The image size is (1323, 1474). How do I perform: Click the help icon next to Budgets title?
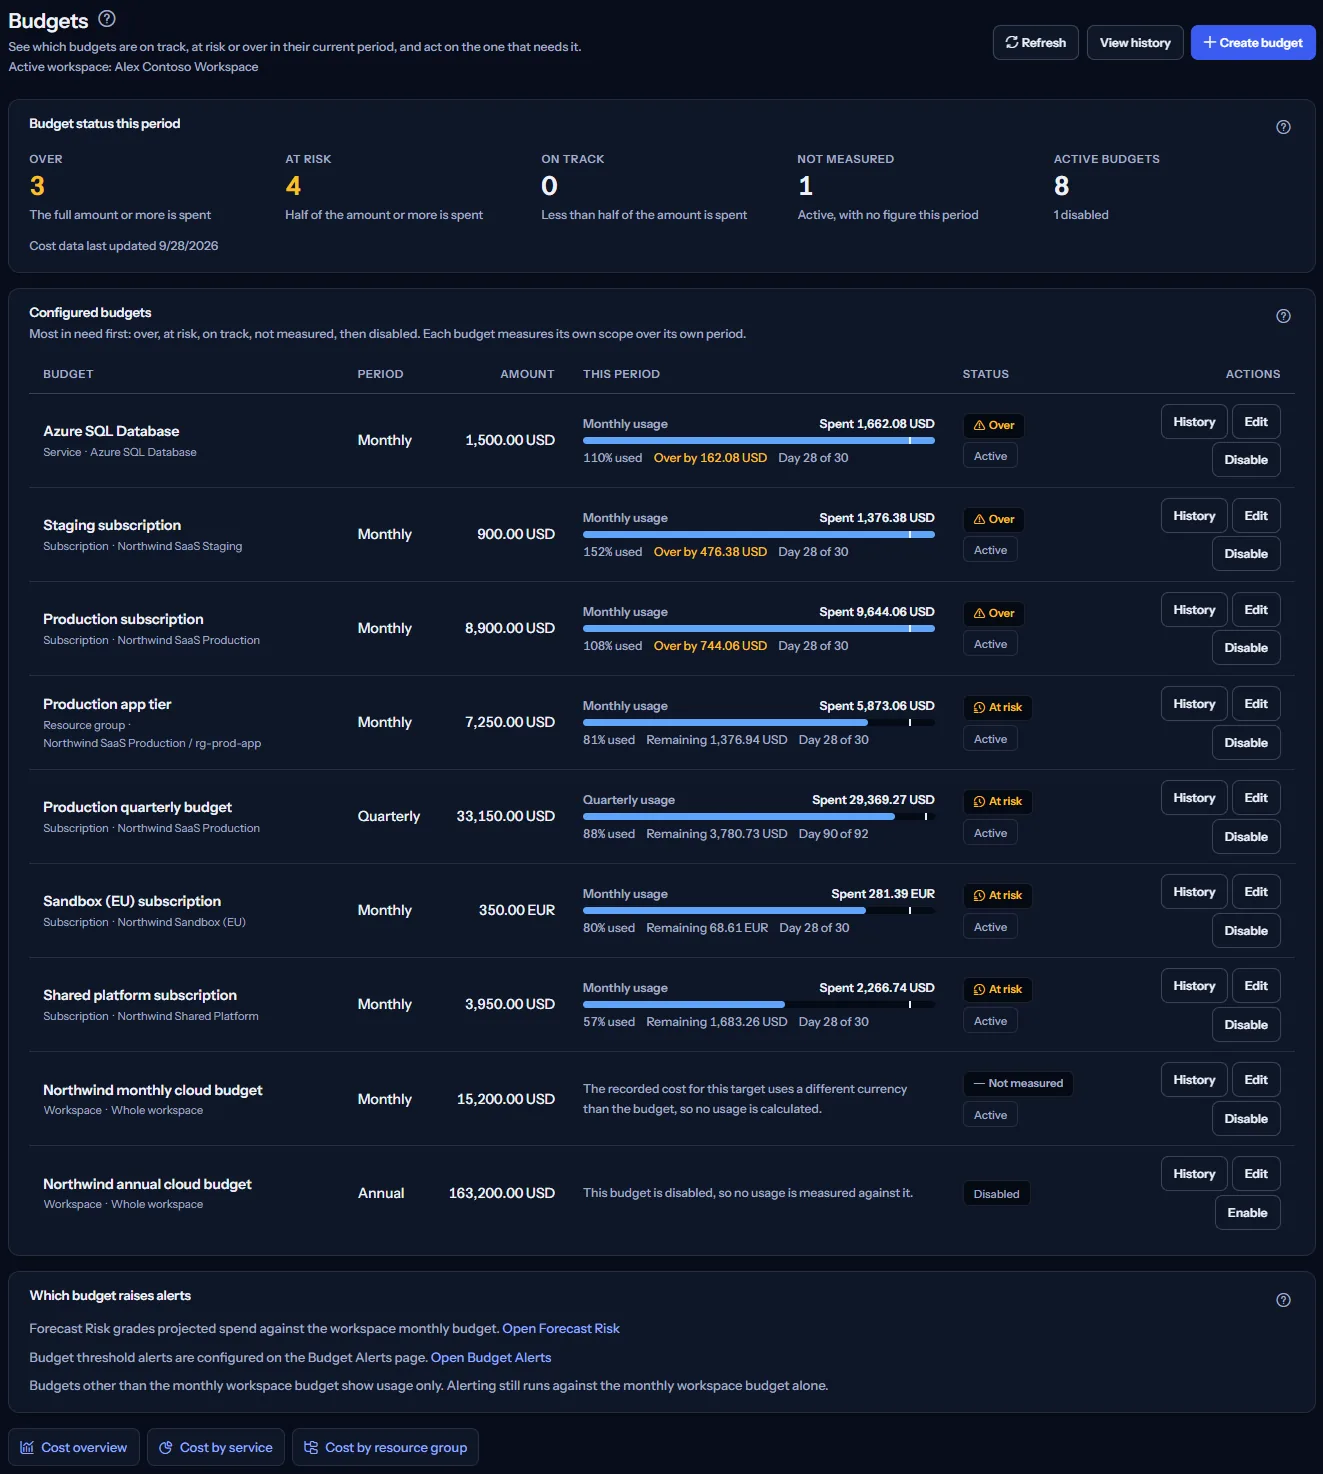(x=107, y=18)
